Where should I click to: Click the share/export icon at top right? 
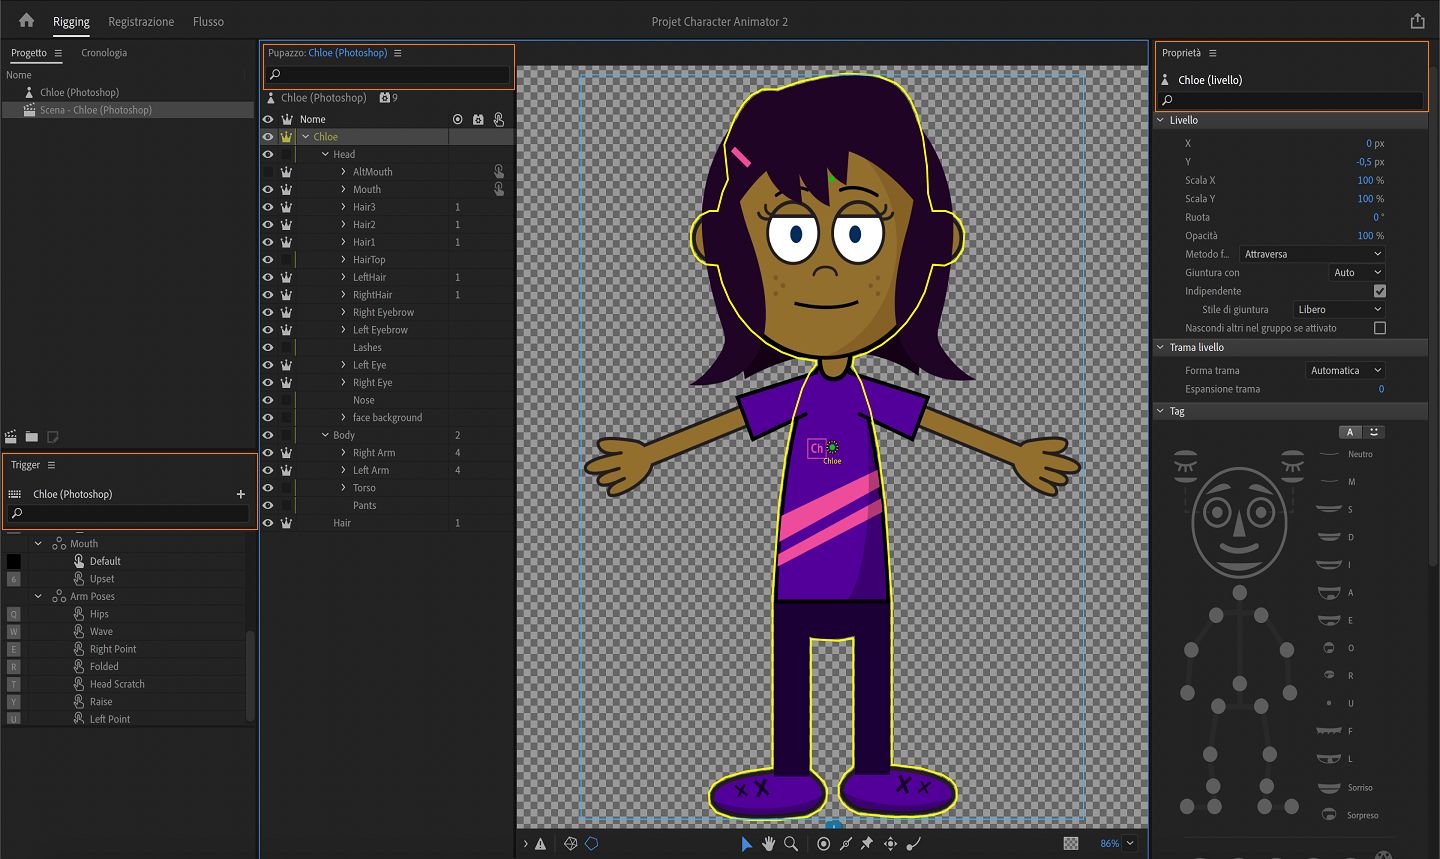point(1417,21)
